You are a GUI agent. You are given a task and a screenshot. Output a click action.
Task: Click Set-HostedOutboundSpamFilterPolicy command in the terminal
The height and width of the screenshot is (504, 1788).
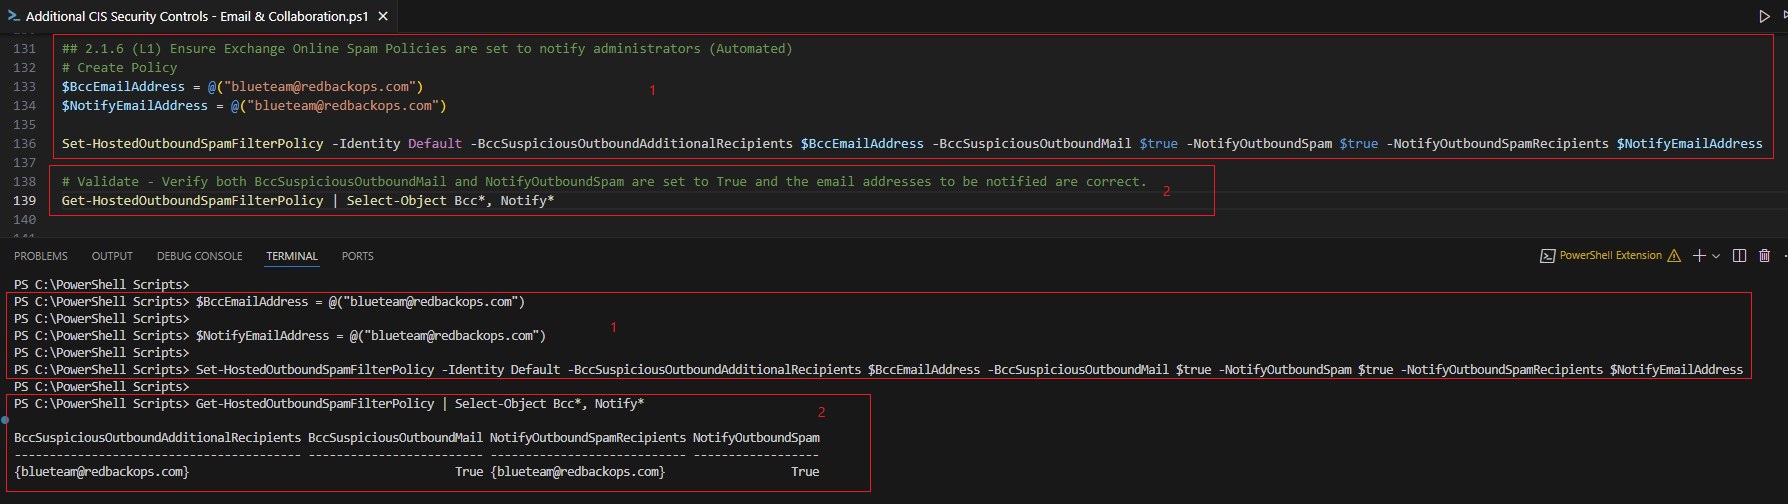tap(315, 369)
